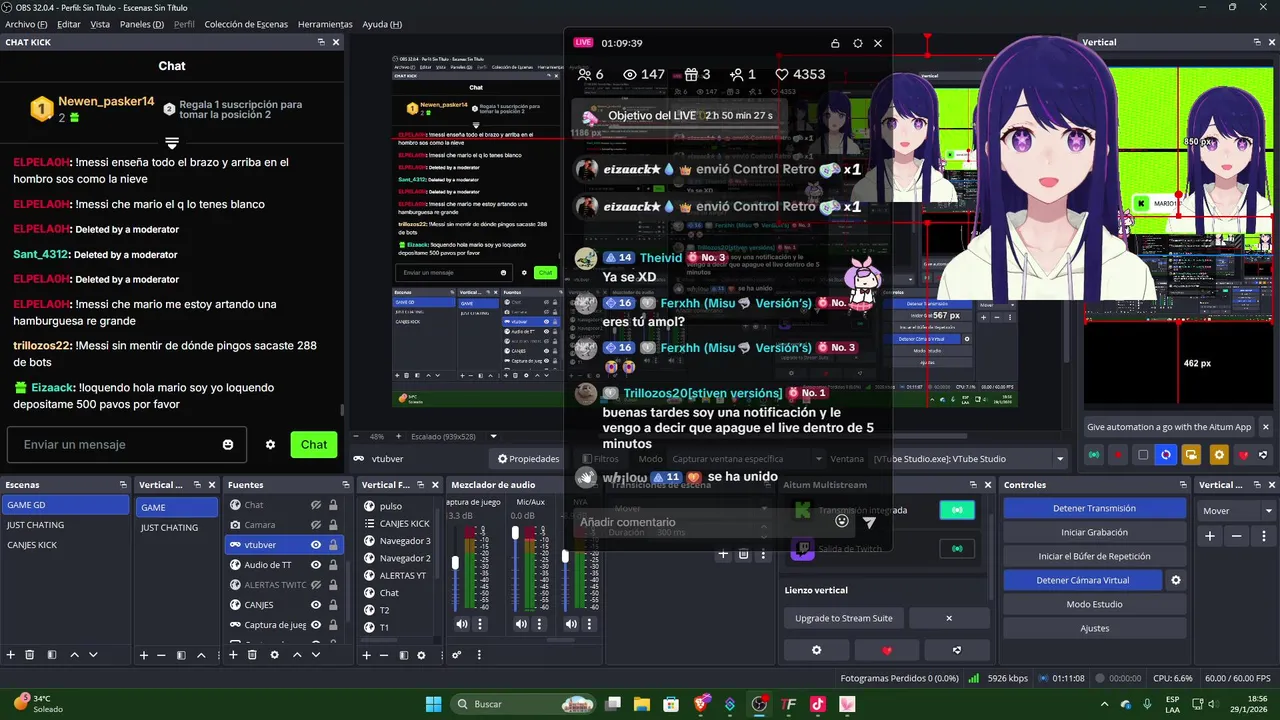The width and height of the screenshot is (1280, 720).
Task: Show hidden system tray icons chevron
Action: [x=1104, y=704]
